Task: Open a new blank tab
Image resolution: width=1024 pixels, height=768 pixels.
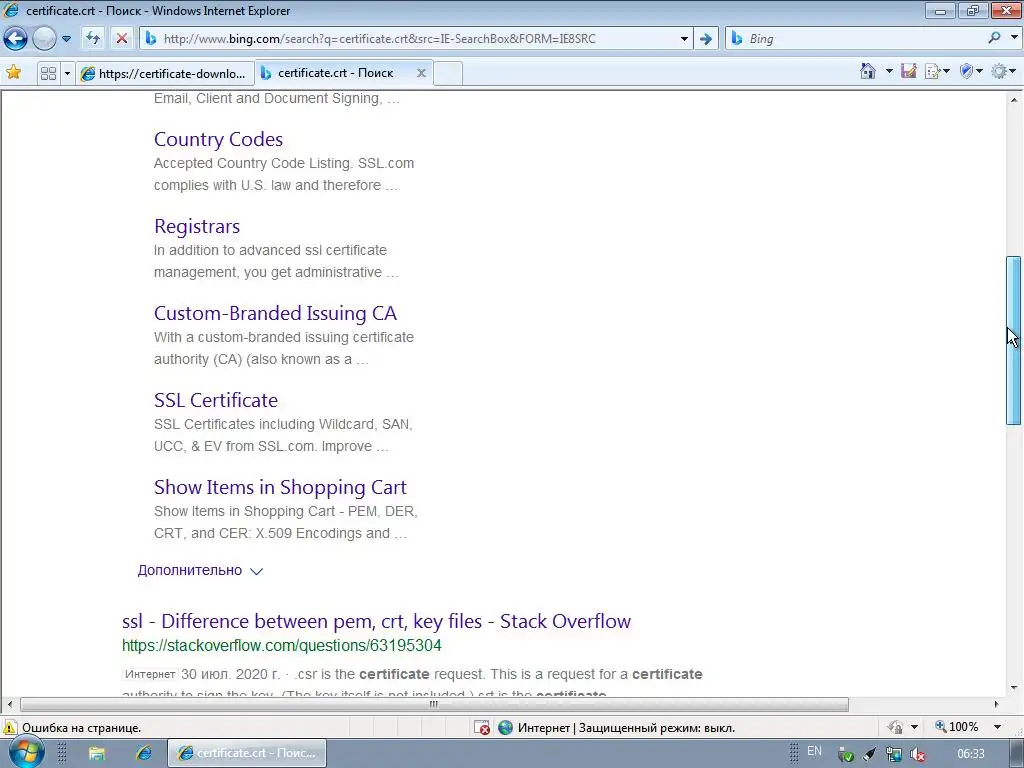Action: (448, 73)
